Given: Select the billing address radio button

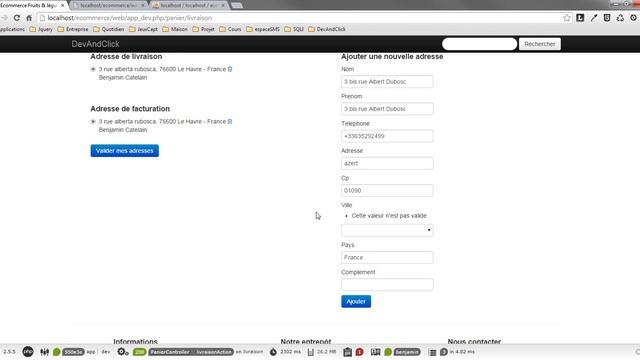Looking at the screenshot, I should pyautogui.click(x=93, y=122).
